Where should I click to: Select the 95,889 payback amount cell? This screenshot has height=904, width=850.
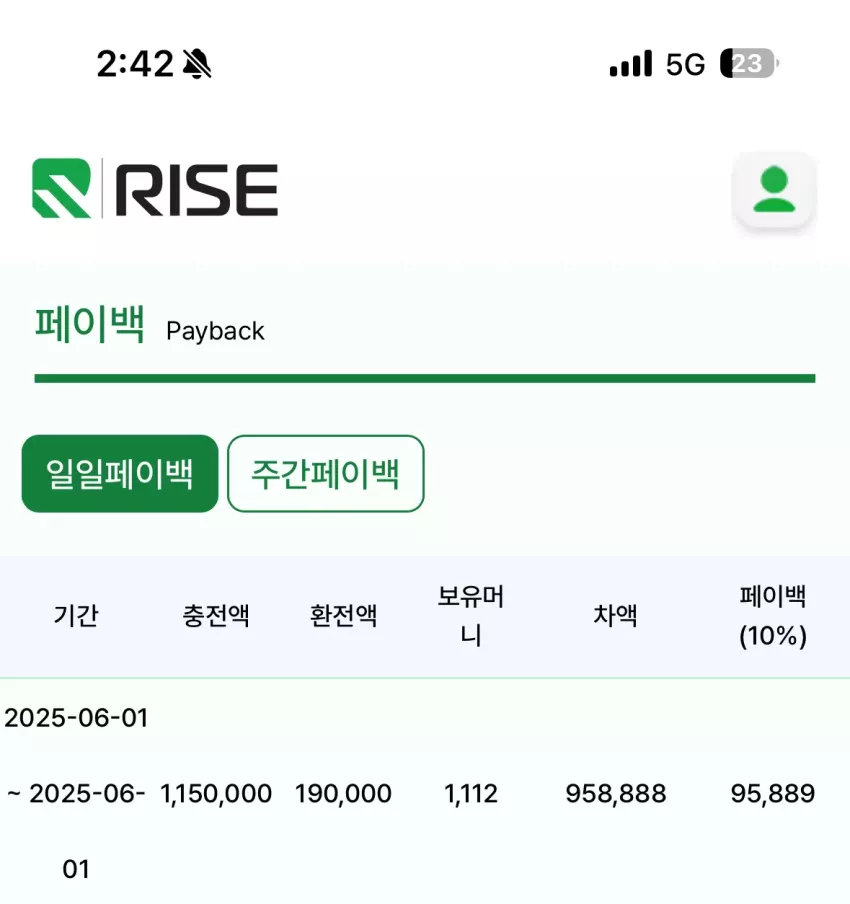[773, 793]
